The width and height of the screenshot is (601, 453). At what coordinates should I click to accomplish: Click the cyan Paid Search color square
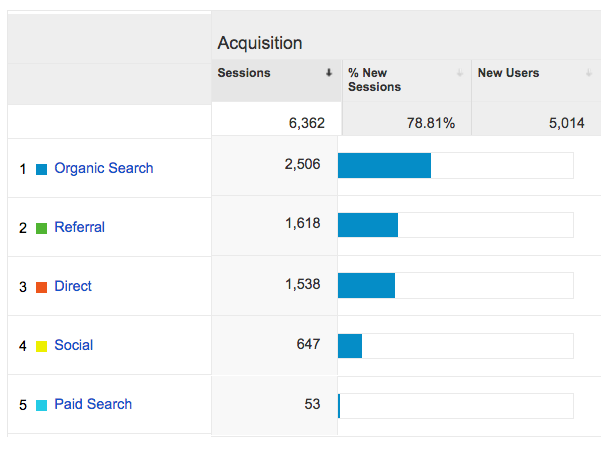pos(42,405)
